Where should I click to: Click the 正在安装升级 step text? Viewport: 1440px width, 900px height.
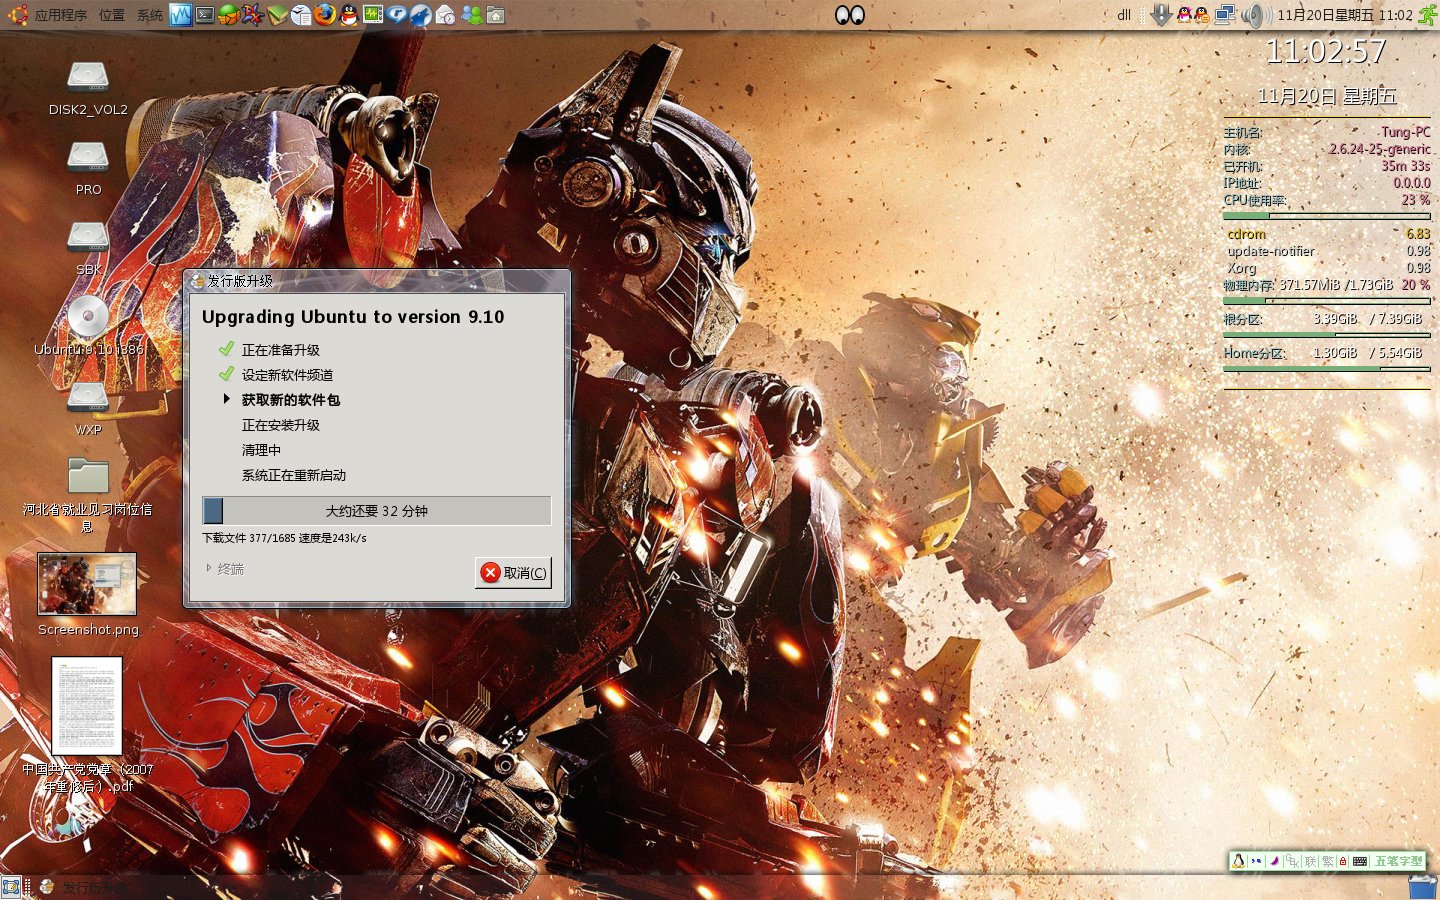281,425
